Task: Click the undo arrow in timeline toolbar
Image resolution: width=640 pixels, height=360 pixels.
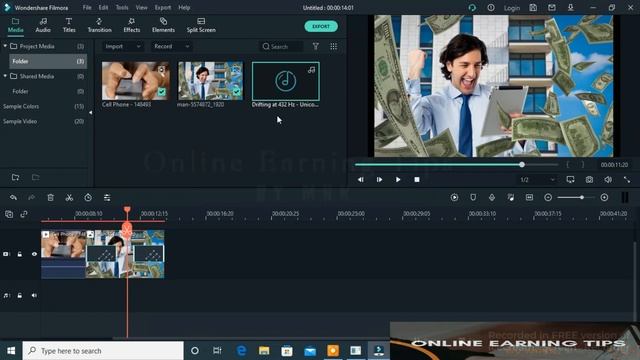Action: [13, 198]
